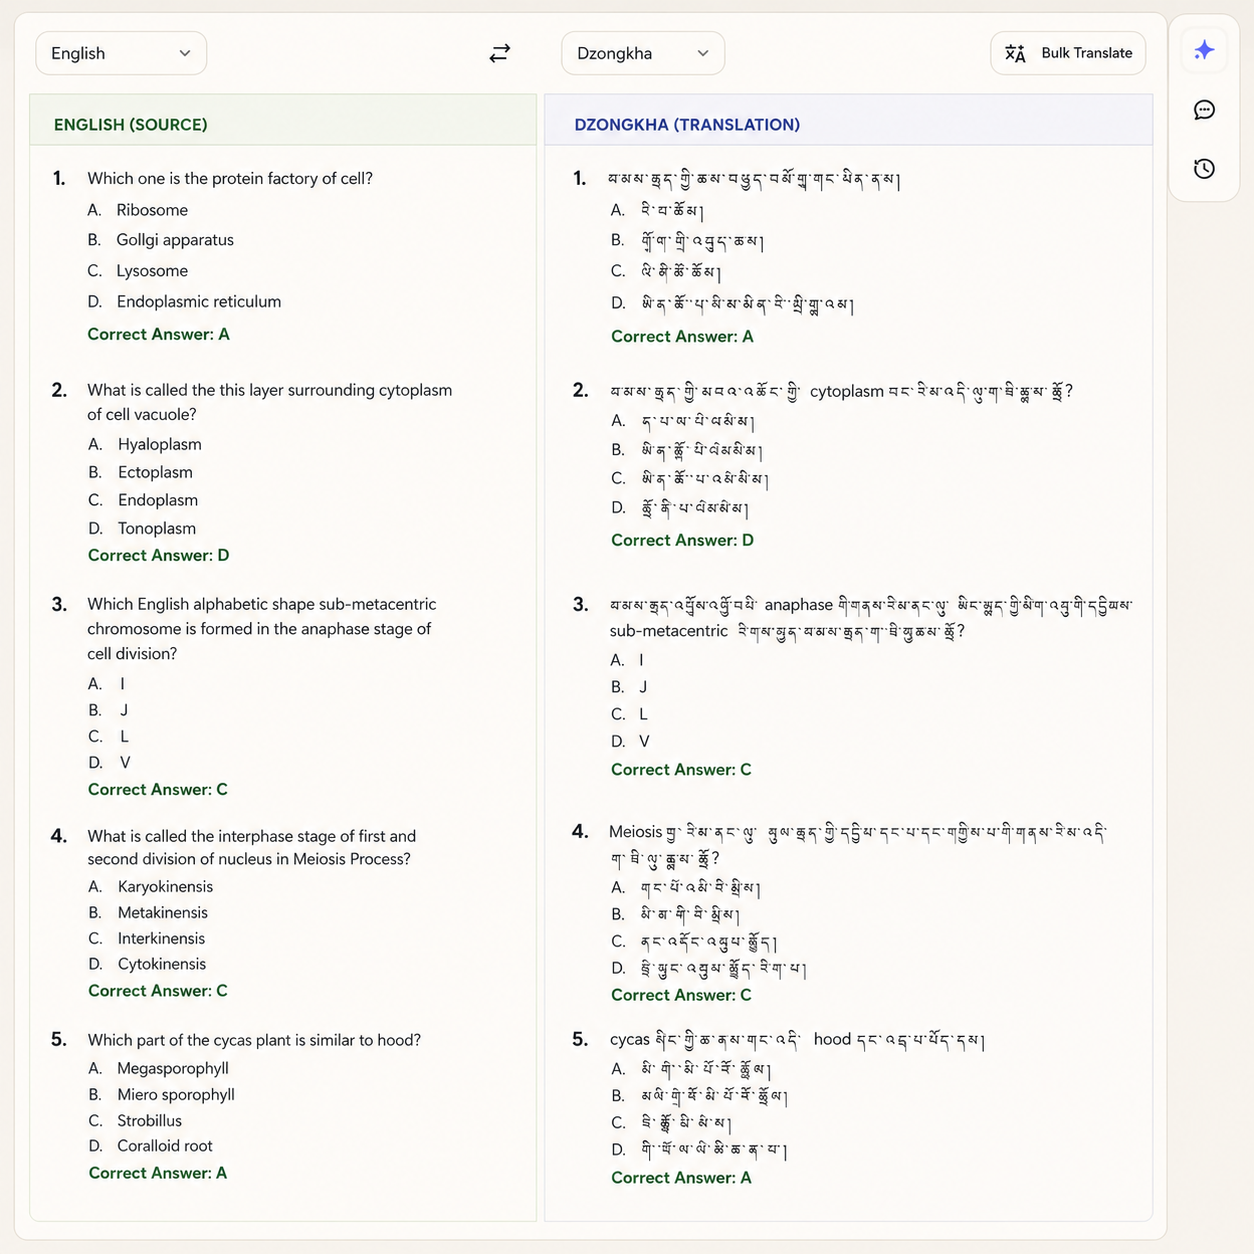Open the sparkle AI assistant icon
Viewport: 1254px width, 1254px height.
pyautogui.click(x=1204, y=50)
